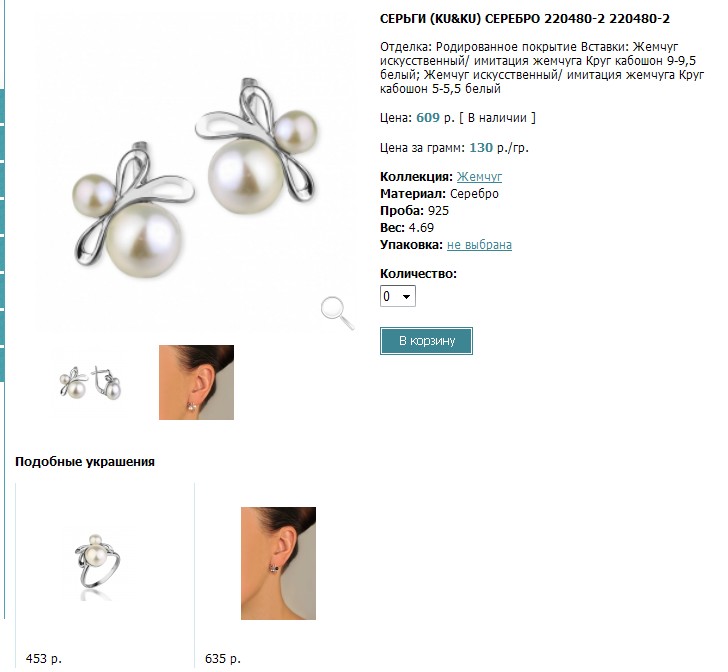
Task: Click the product title СЕРЬГИ (KU&KU) СЕРЕБРО
Action: (525, 19)
